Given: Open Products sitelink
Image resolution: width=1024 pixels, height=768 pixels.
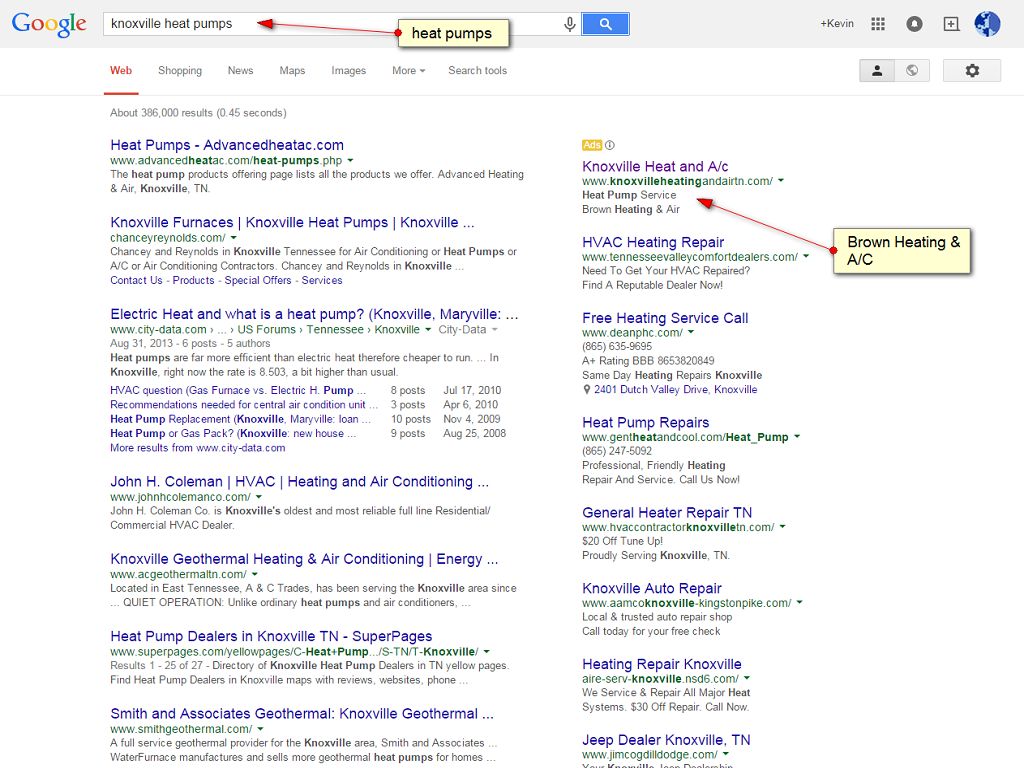Looking at the screenshot, I should (193, 280).
